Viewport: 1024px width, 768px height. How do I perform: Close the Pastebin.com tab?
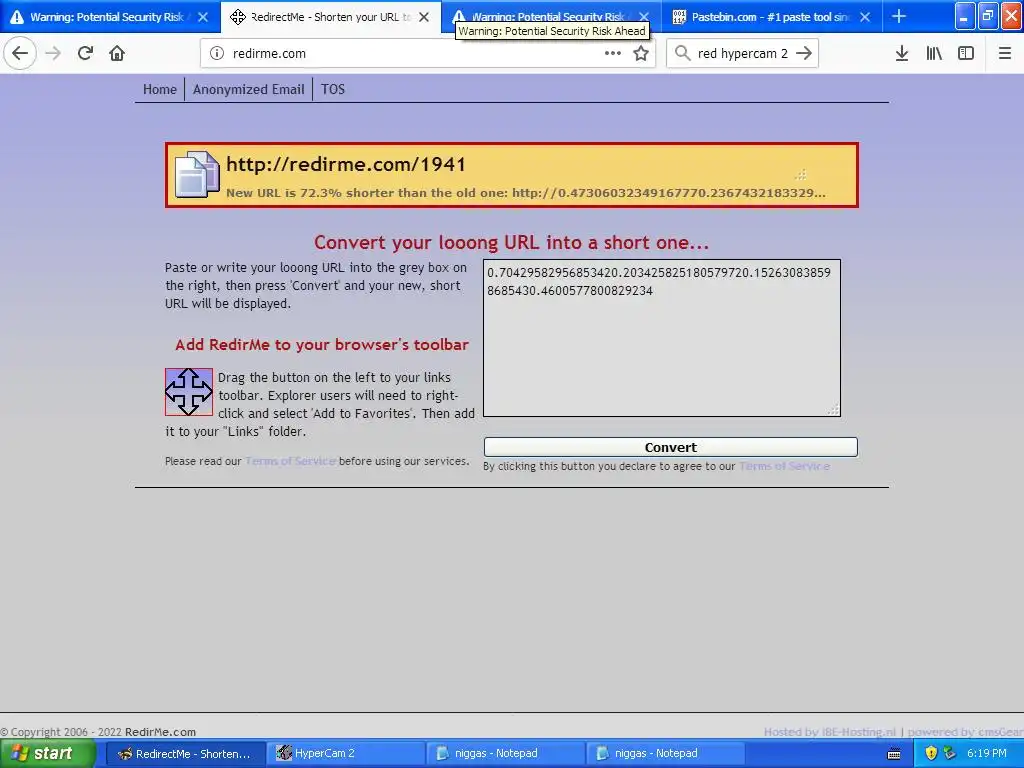pyautogui.click(x=865, y=17)
